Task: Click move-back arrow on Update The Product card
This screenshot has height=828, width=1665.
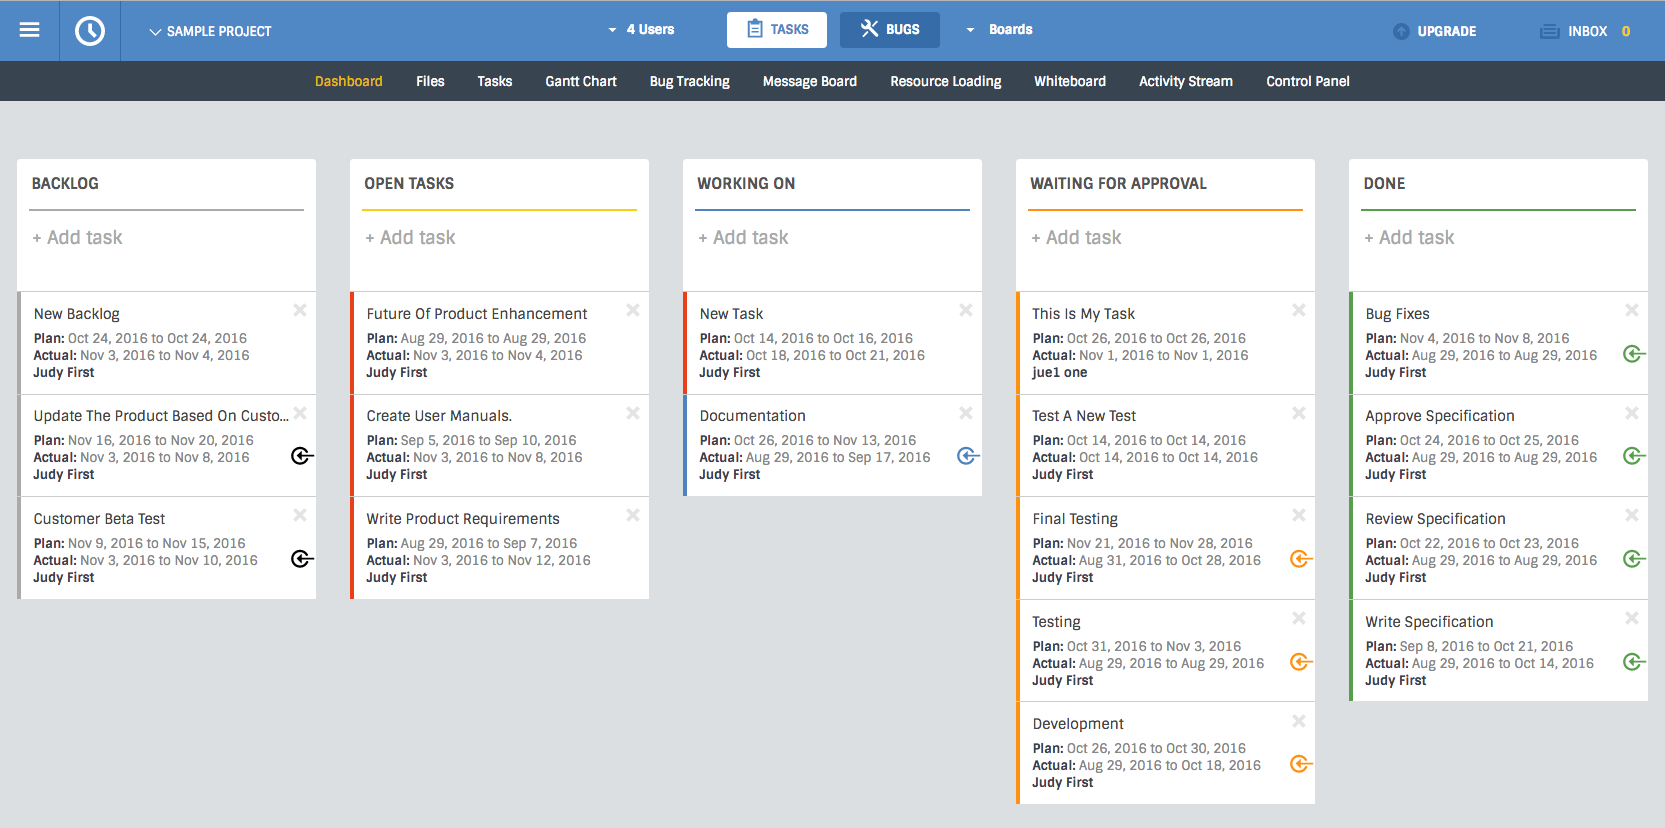Action: click(302, 456)
